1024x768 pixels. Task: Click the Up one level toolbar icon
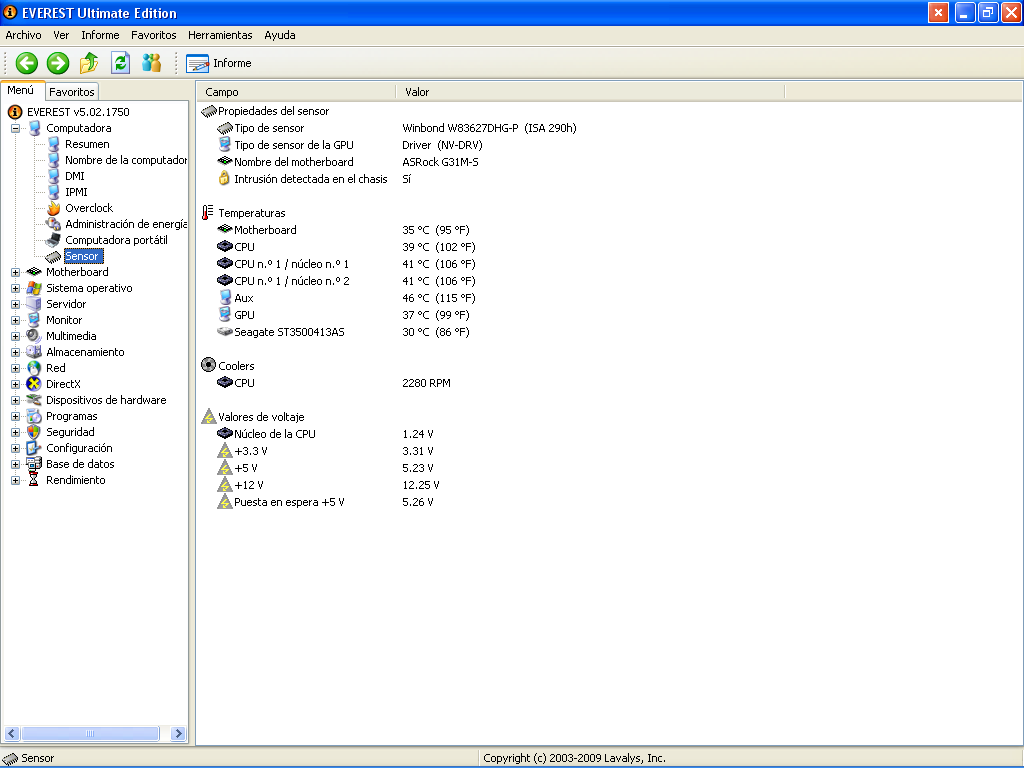coord(89,63)
